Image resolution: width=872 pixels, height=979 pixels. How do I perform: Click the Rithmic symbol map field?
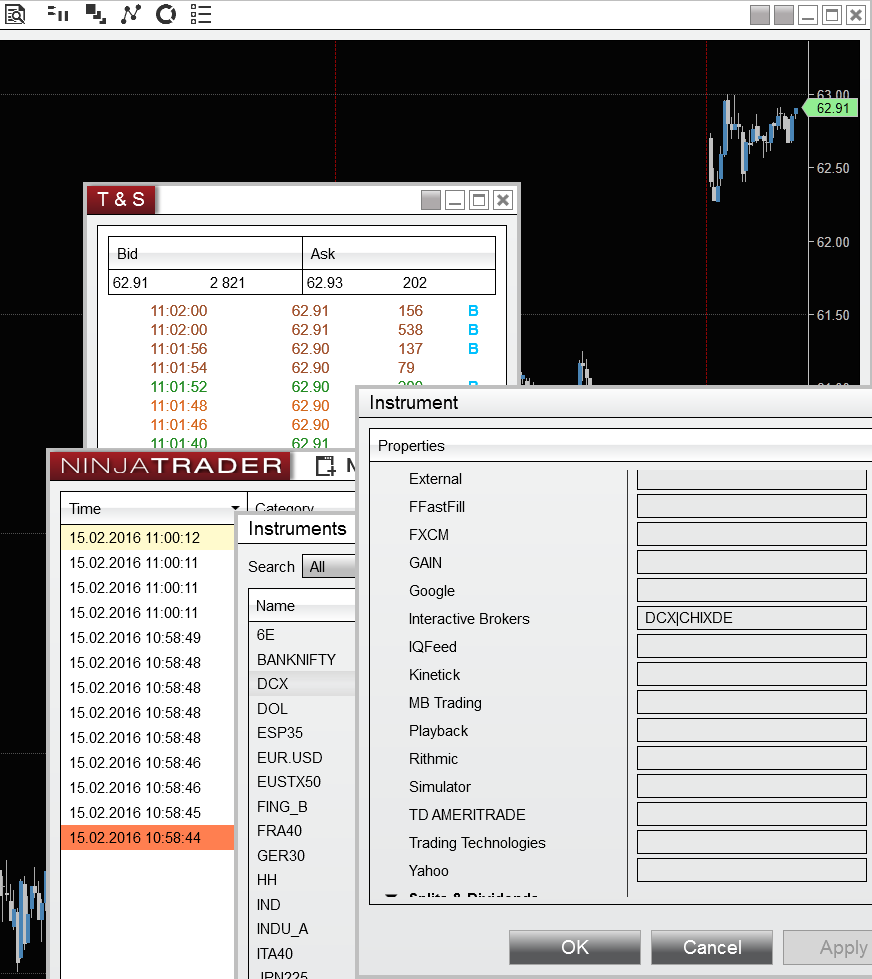coord(752,758)
